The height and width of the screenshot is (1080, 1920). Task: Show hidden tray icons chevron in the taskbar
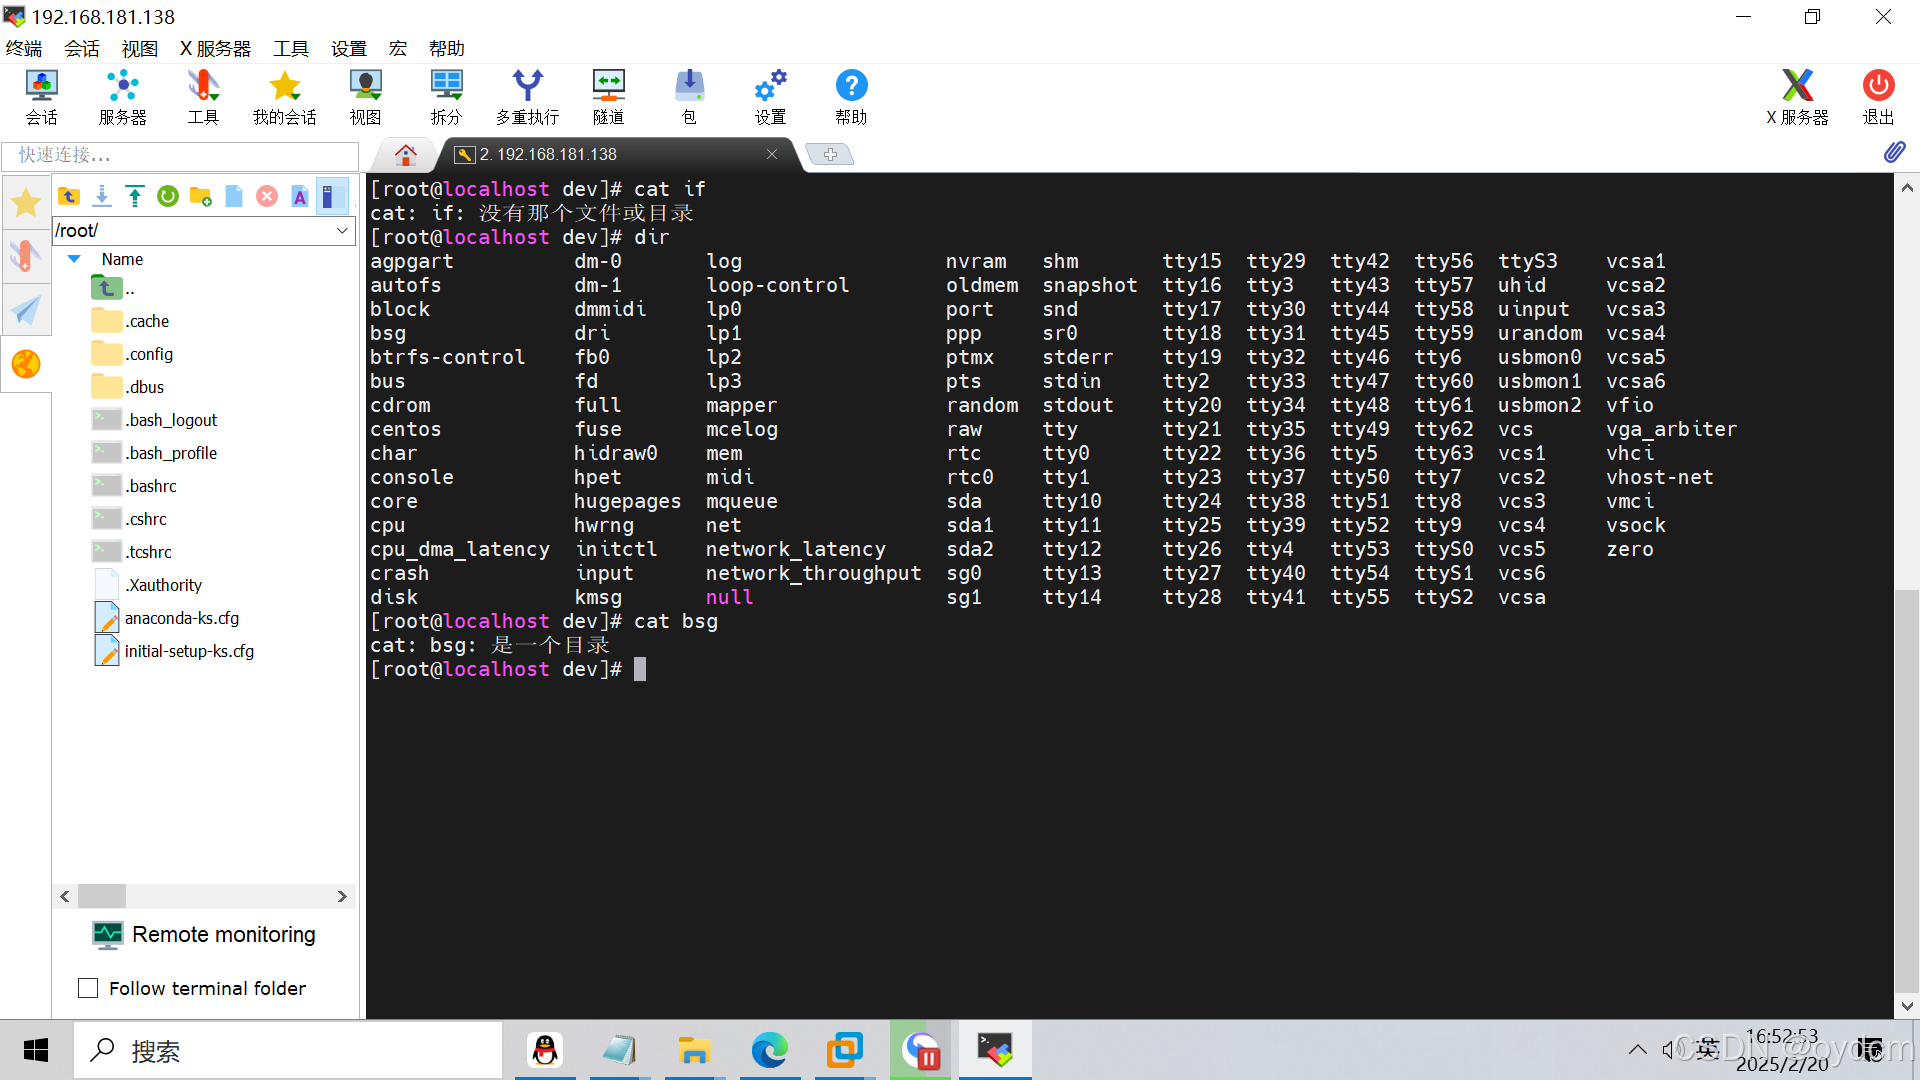(1637, 1049)
